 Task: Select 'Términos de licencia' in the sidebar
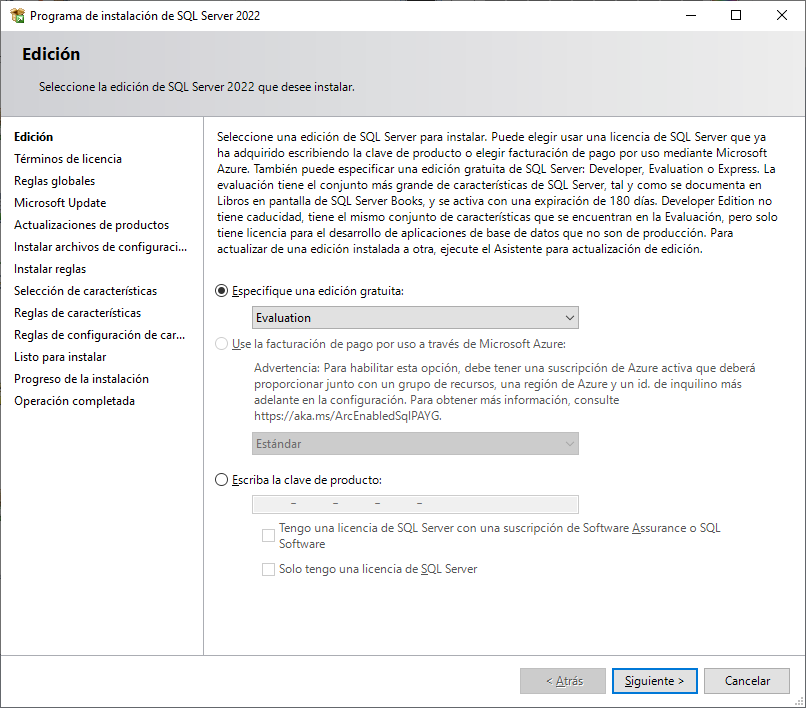tap(68, 158)
